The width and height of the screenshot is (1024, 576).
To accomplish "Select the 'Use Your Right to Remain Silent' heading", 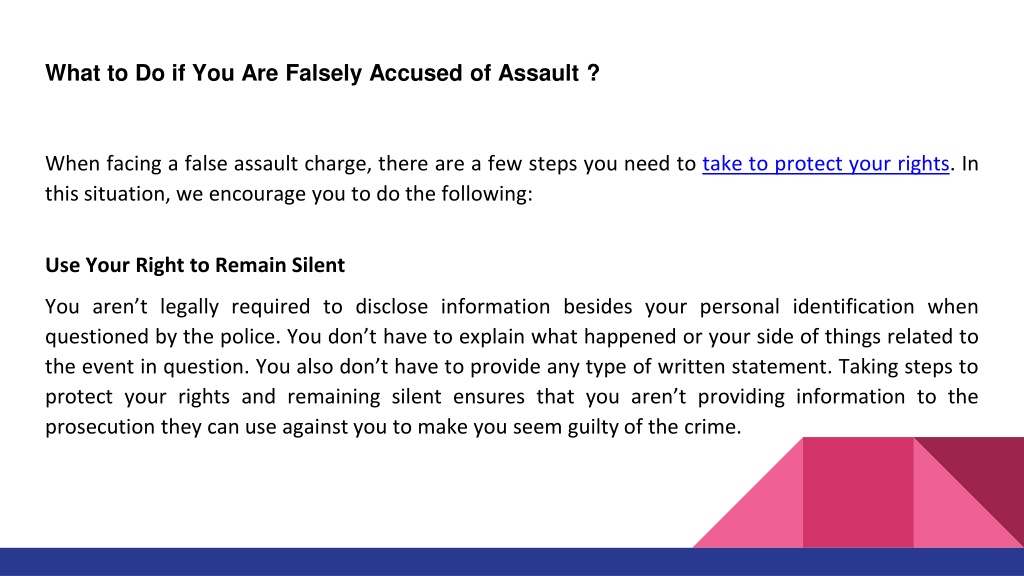I will 195,265.
